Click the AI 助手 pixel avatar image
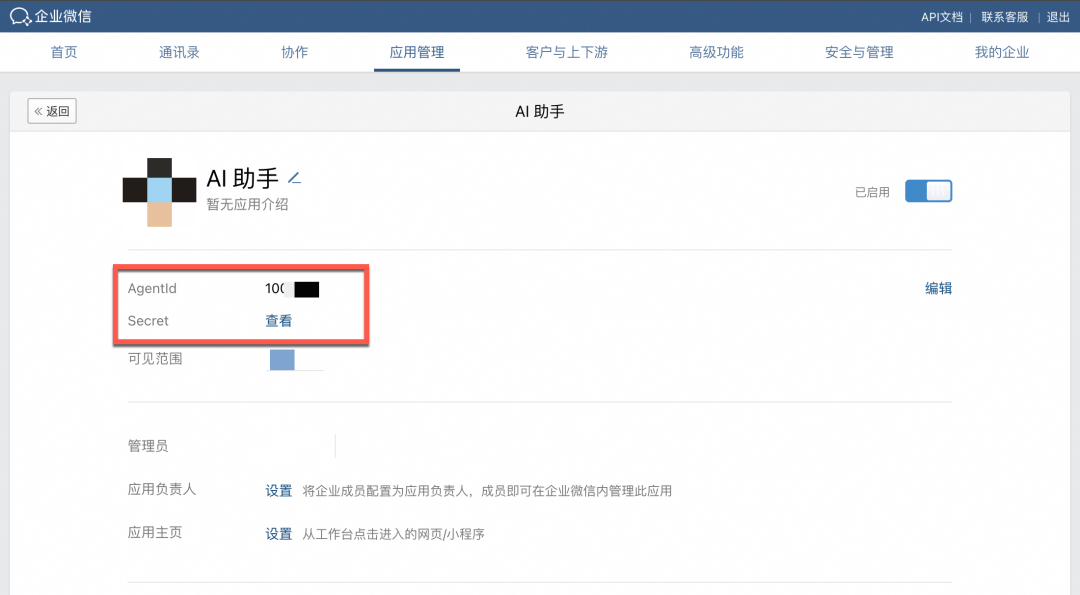Image resolution: width=1080 pixels, height=595 pixels. [160, 192]
